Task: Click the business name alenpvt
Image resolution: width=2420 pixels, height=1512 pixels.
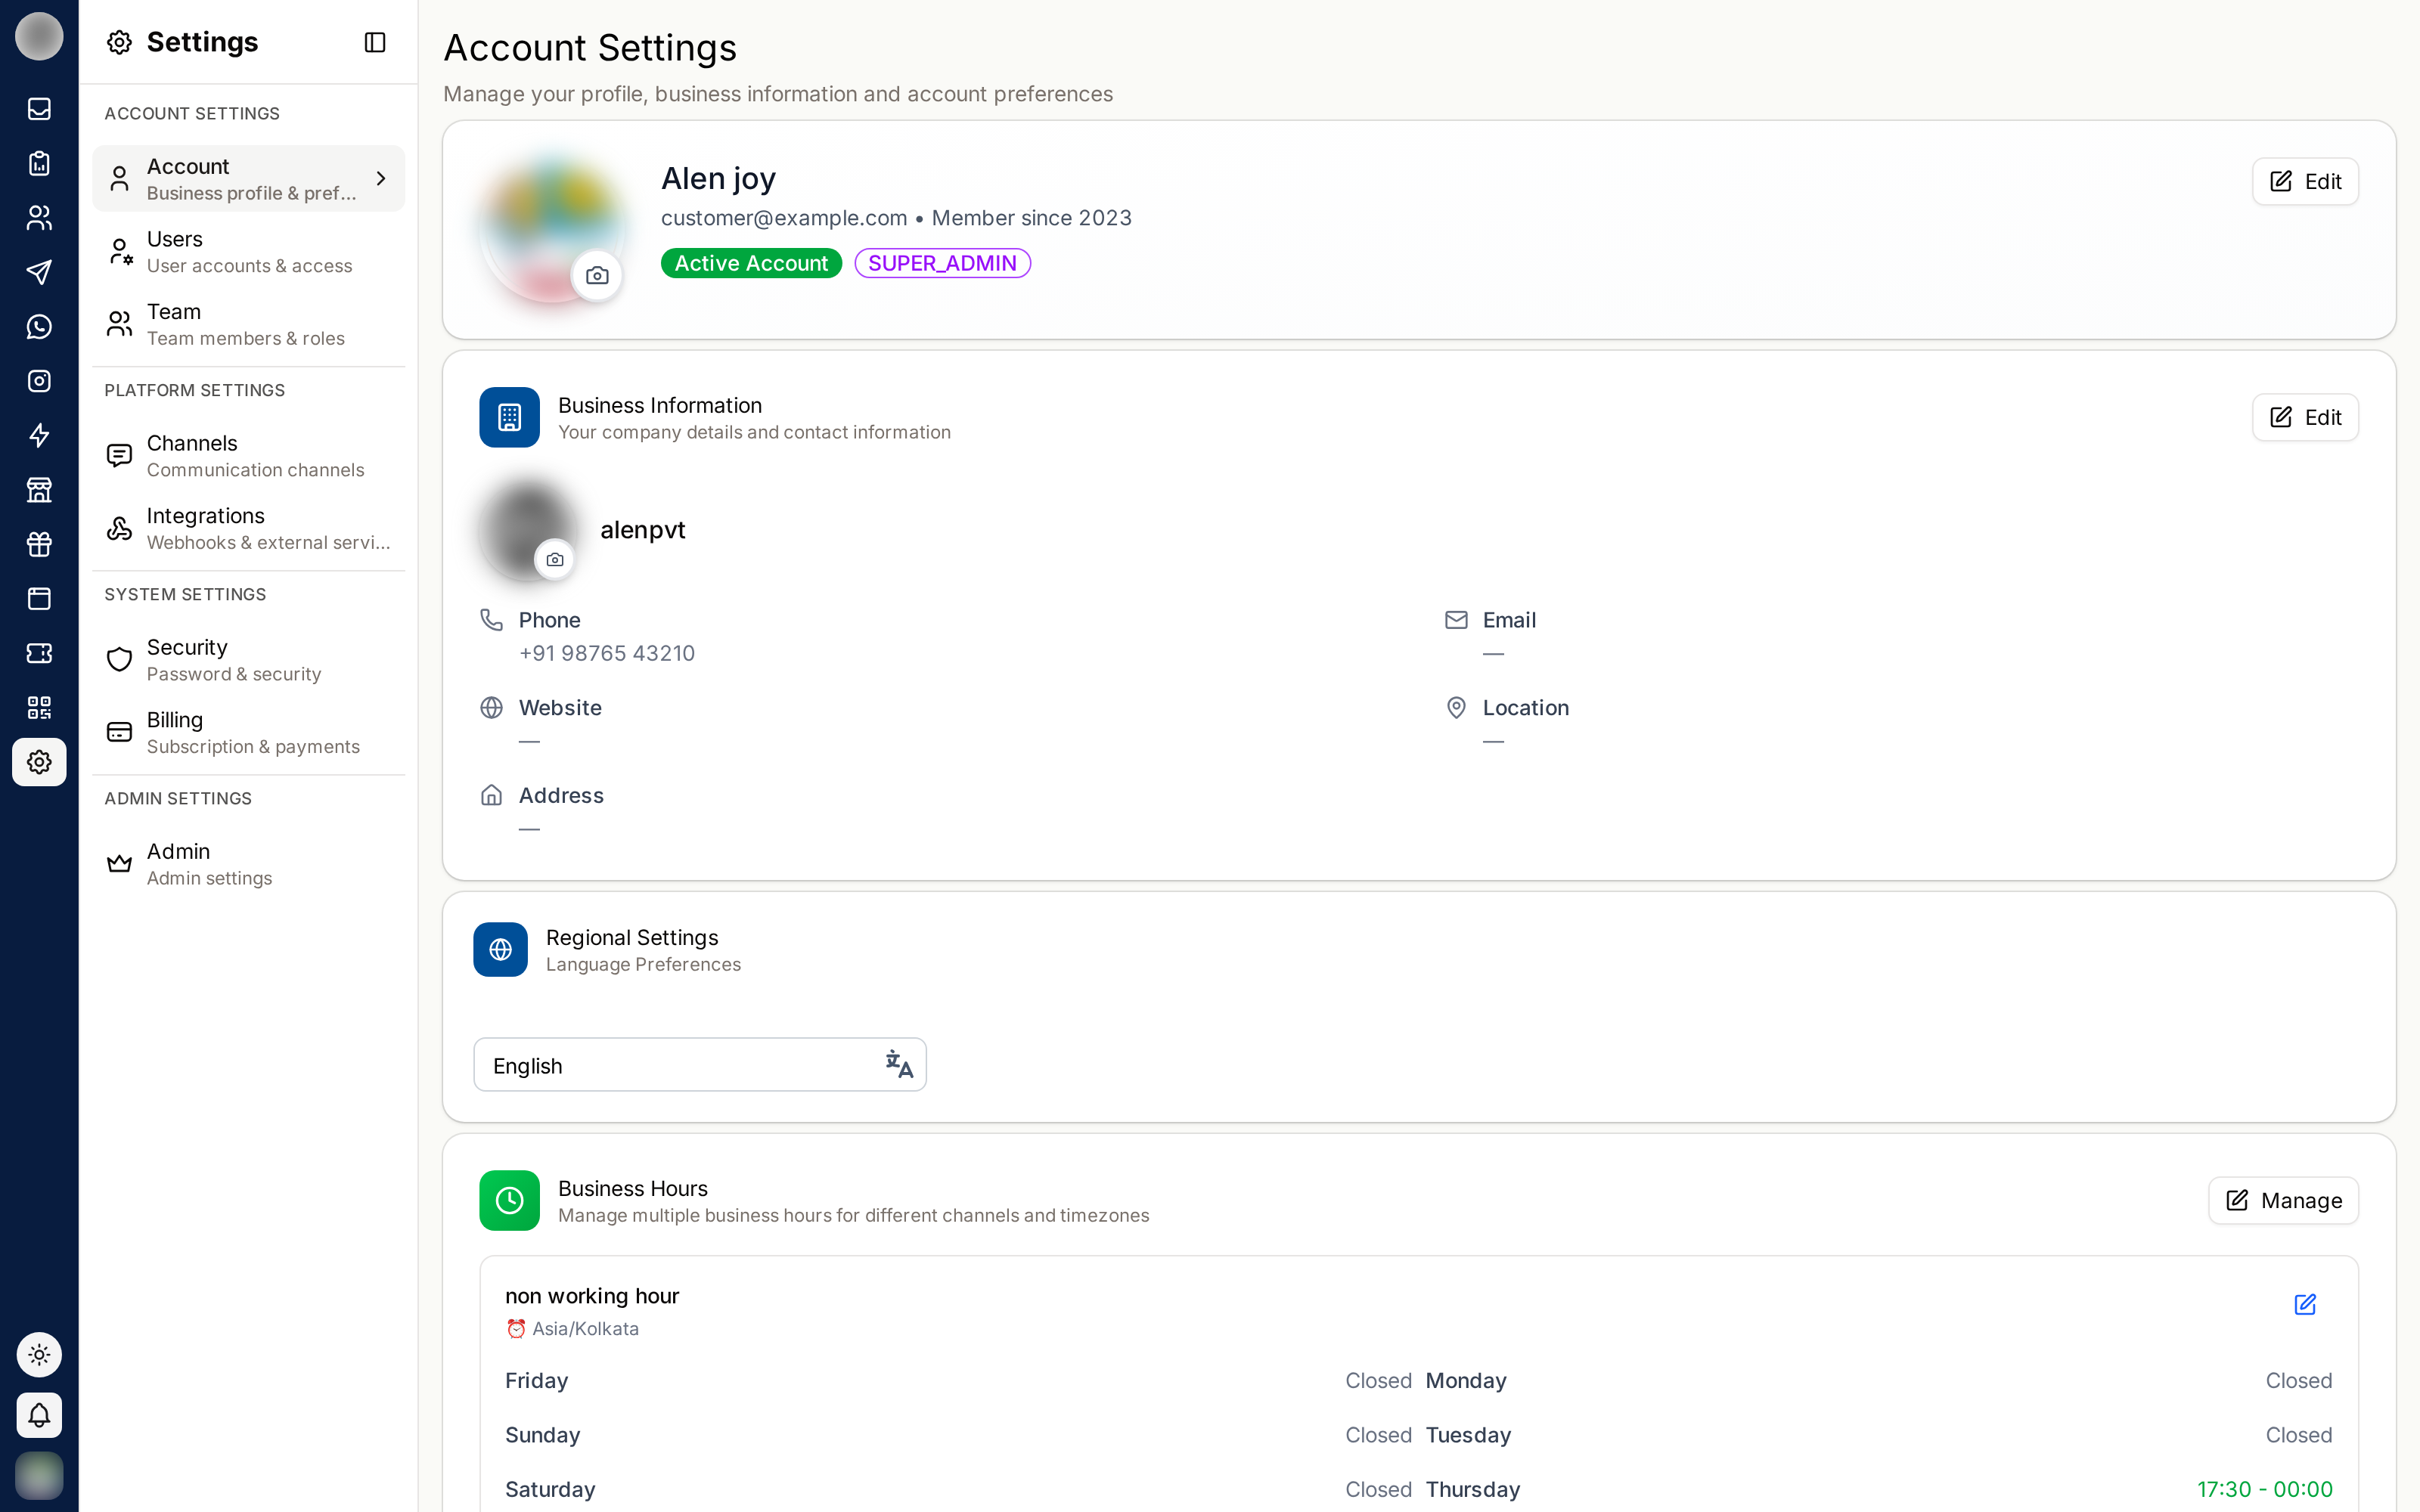Action: coord(643,530)
